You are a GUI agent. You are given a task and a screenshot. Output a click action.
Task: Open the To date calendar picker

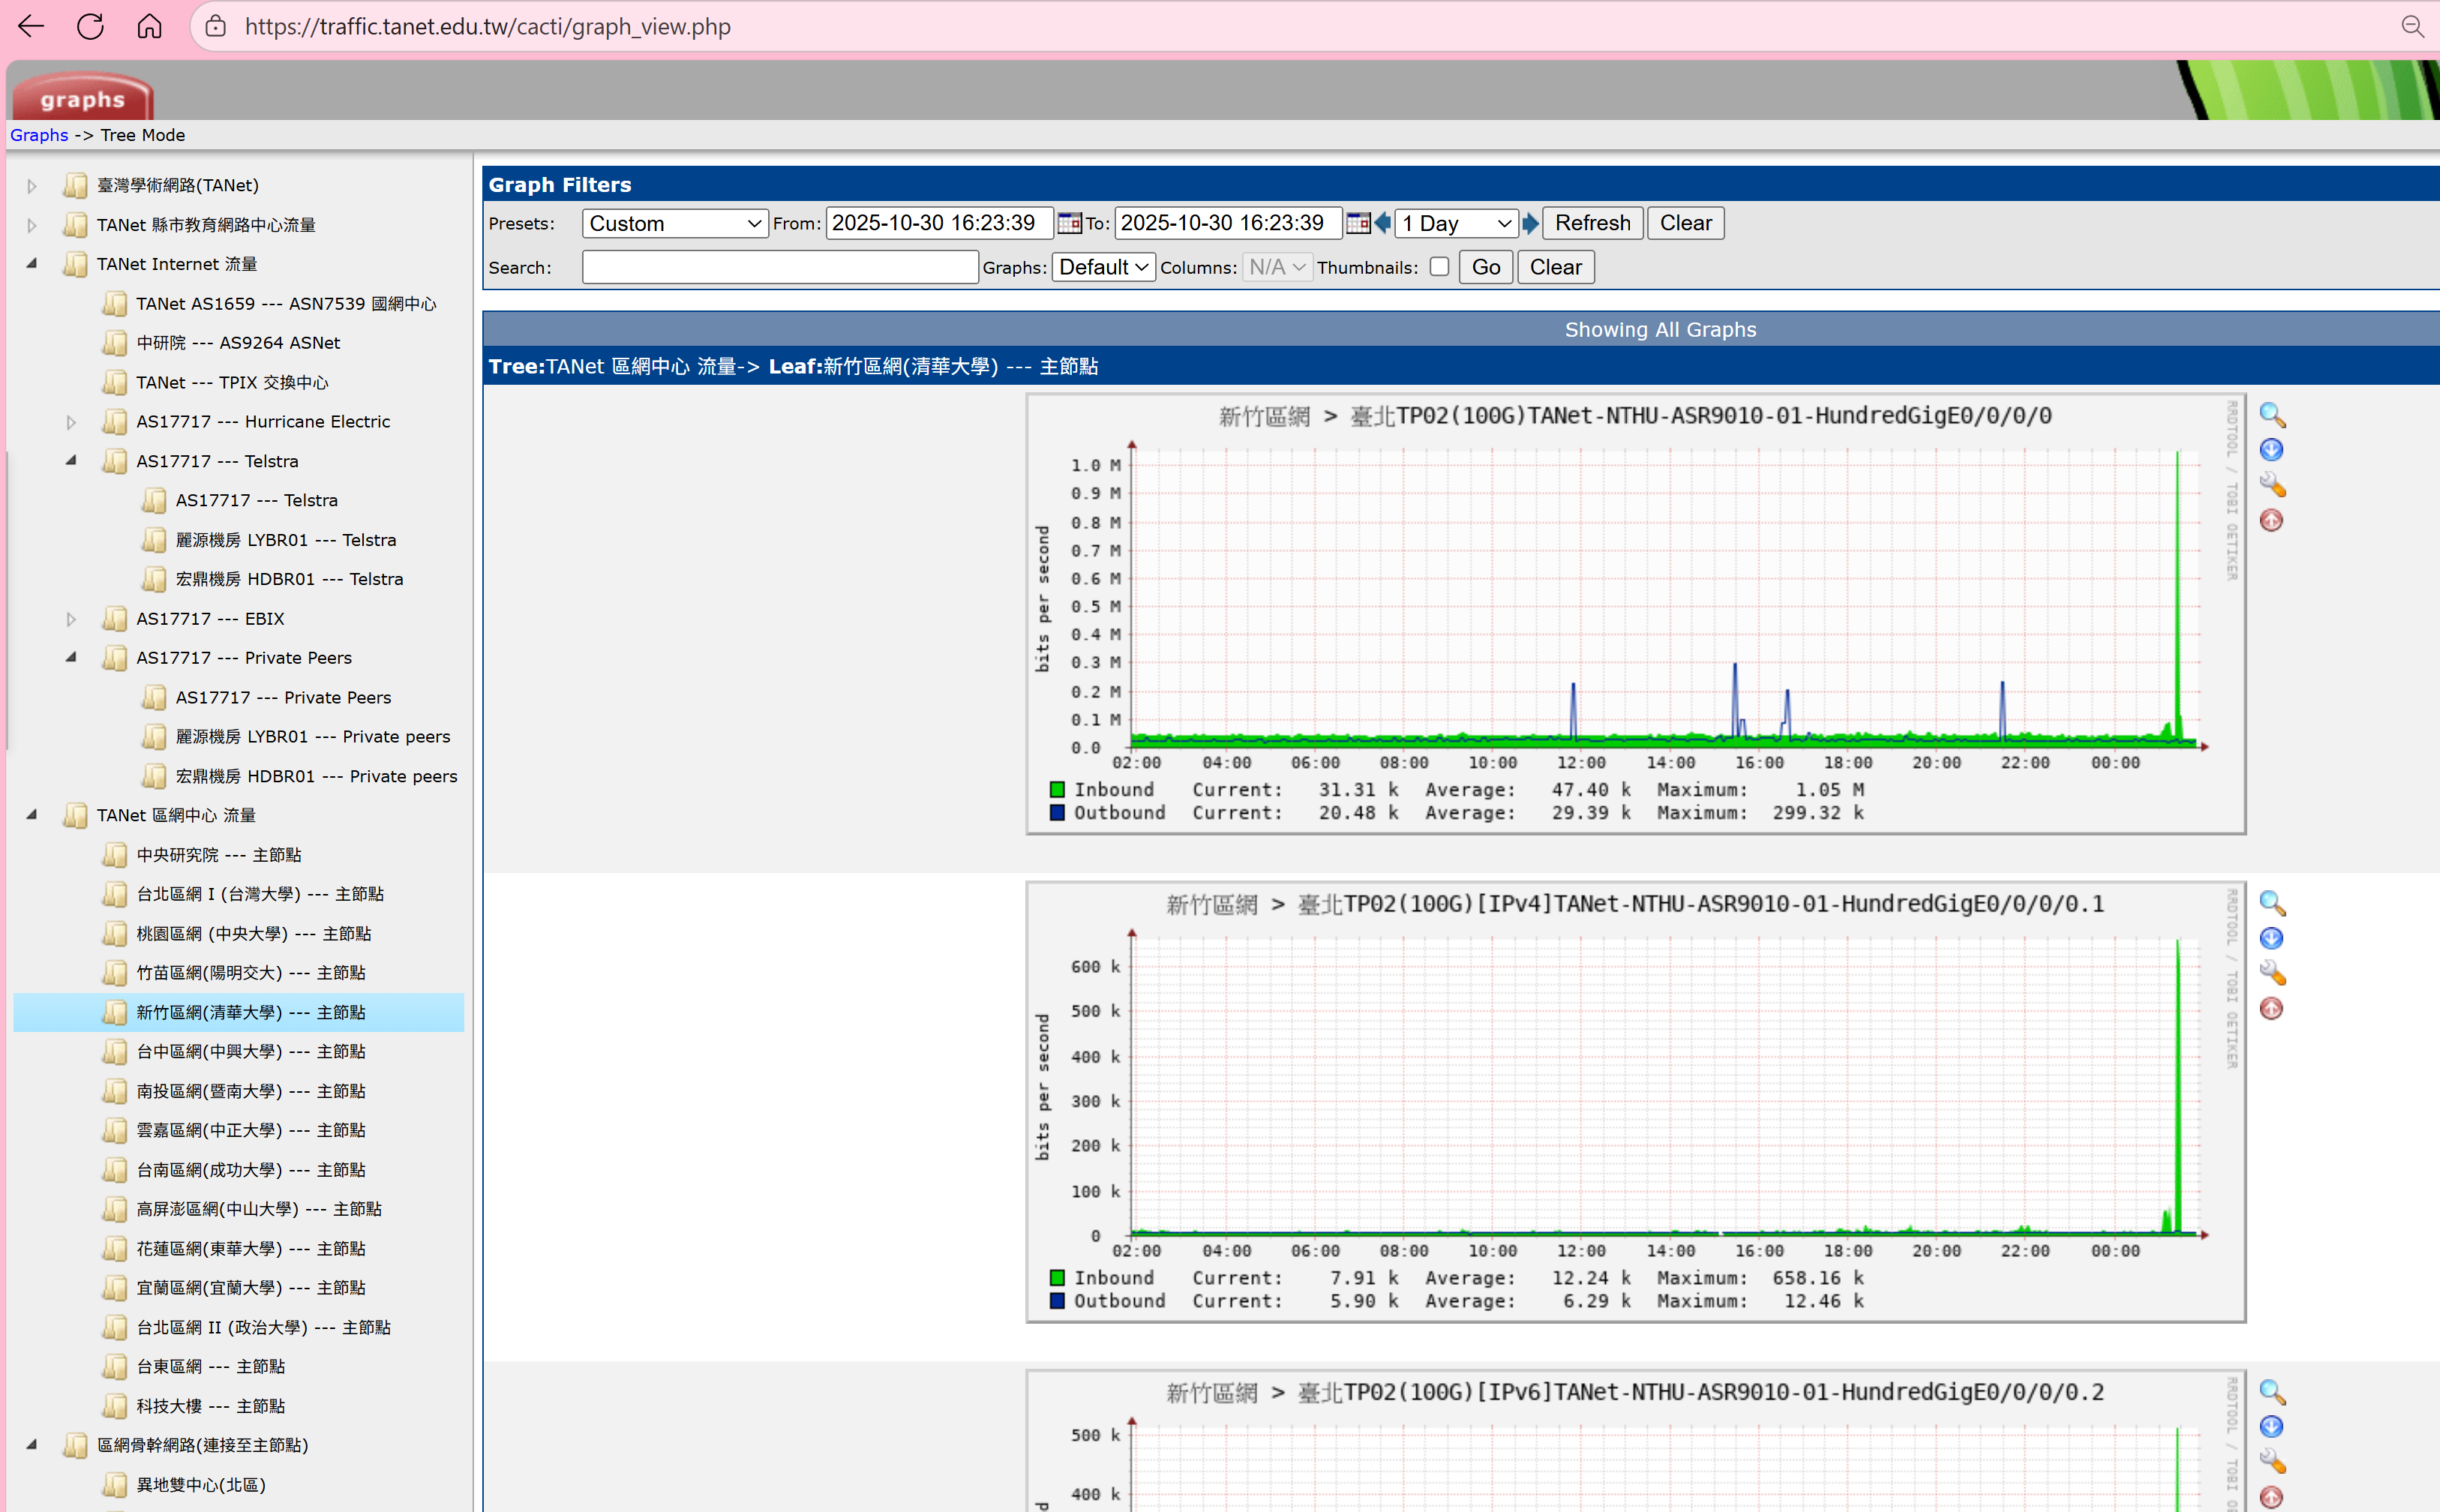pyautogui.click(x=1358, y=223)
